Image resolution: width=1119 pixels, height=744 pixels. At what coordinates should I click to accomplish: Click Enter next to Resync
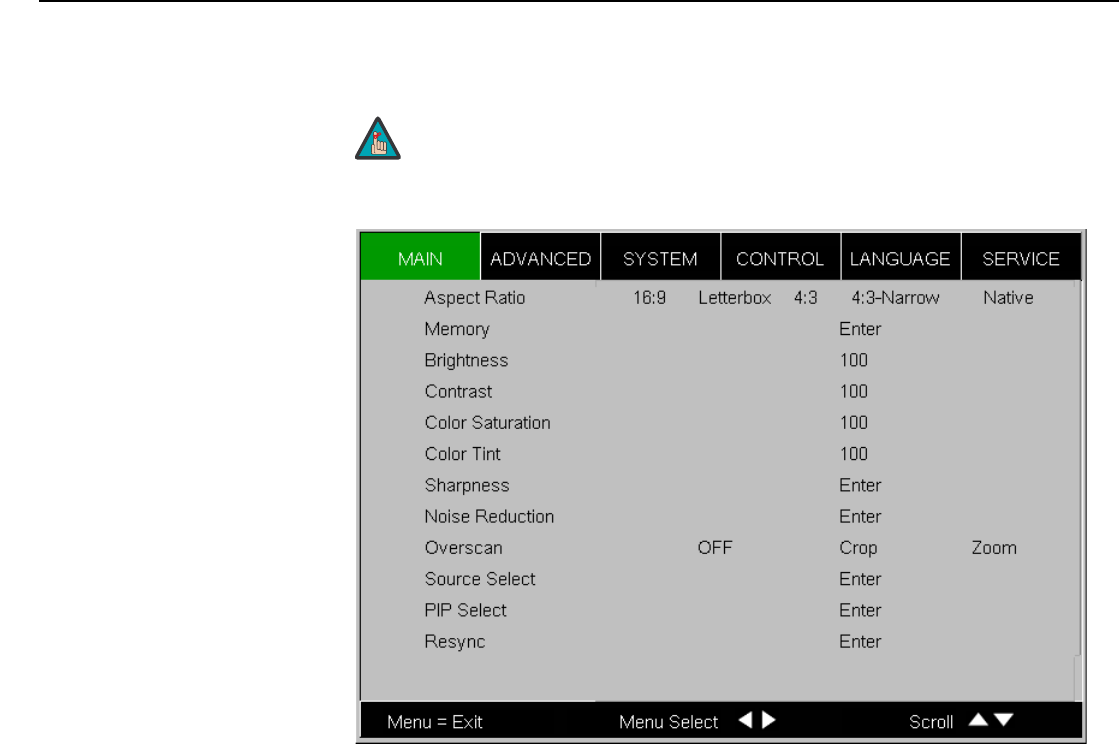tap(860, 641)
